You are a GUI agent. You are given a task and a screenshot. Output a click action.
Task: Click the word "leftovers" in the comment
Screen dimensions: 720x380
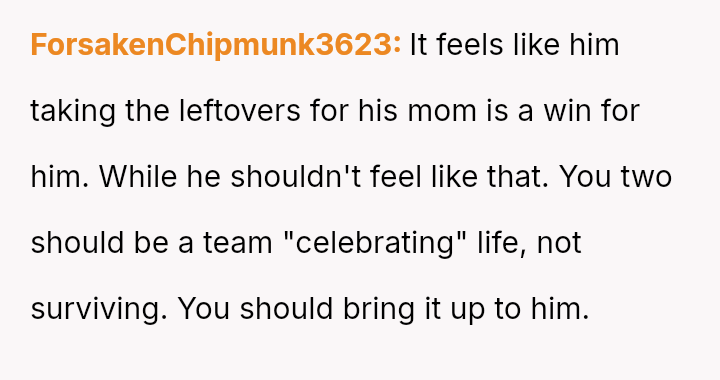(240, 111)
